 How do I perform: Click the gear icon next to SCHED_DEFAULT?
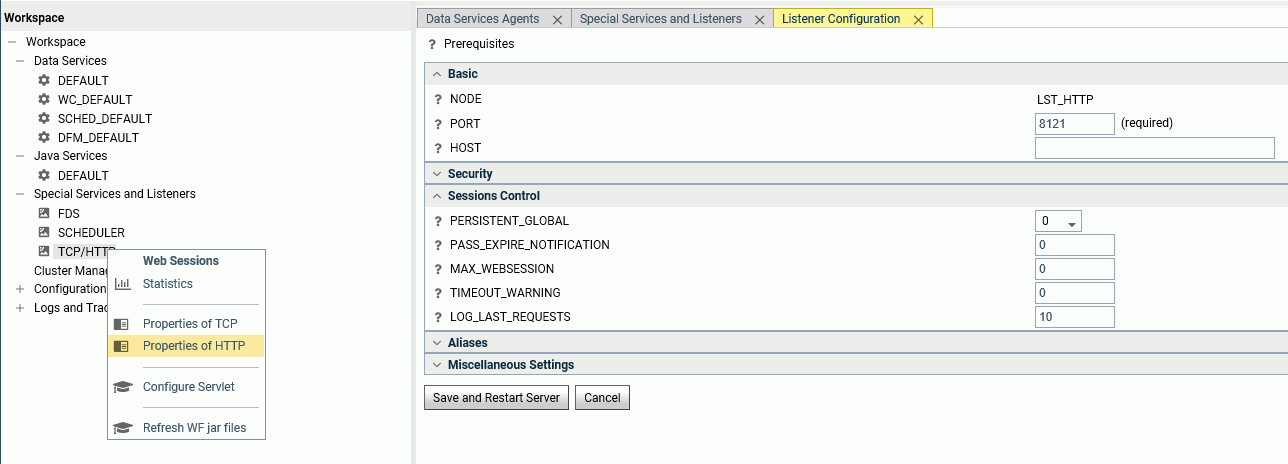[44, 118]
